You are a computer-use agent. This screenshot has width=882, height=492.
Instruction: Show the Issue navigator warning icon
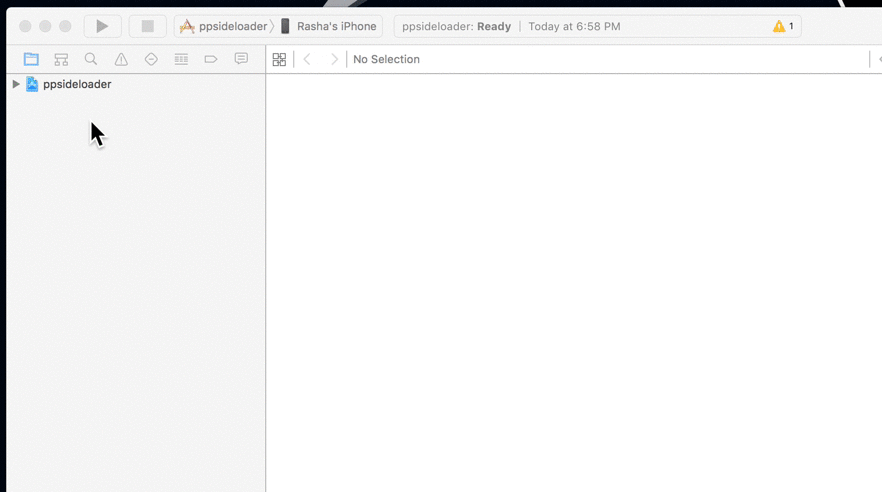pyautogui.click(x=121, y=59)
